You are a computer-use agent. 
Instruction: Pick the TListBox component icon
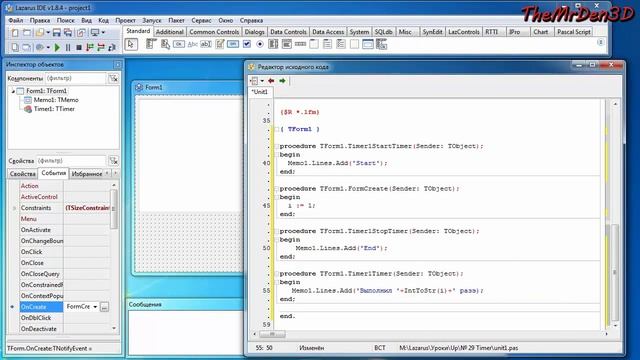[x=273, y=44]
